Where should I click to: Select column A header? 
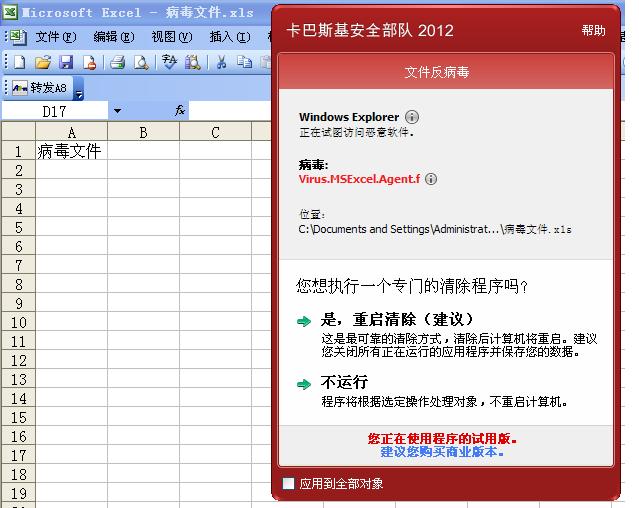point(72,132)
